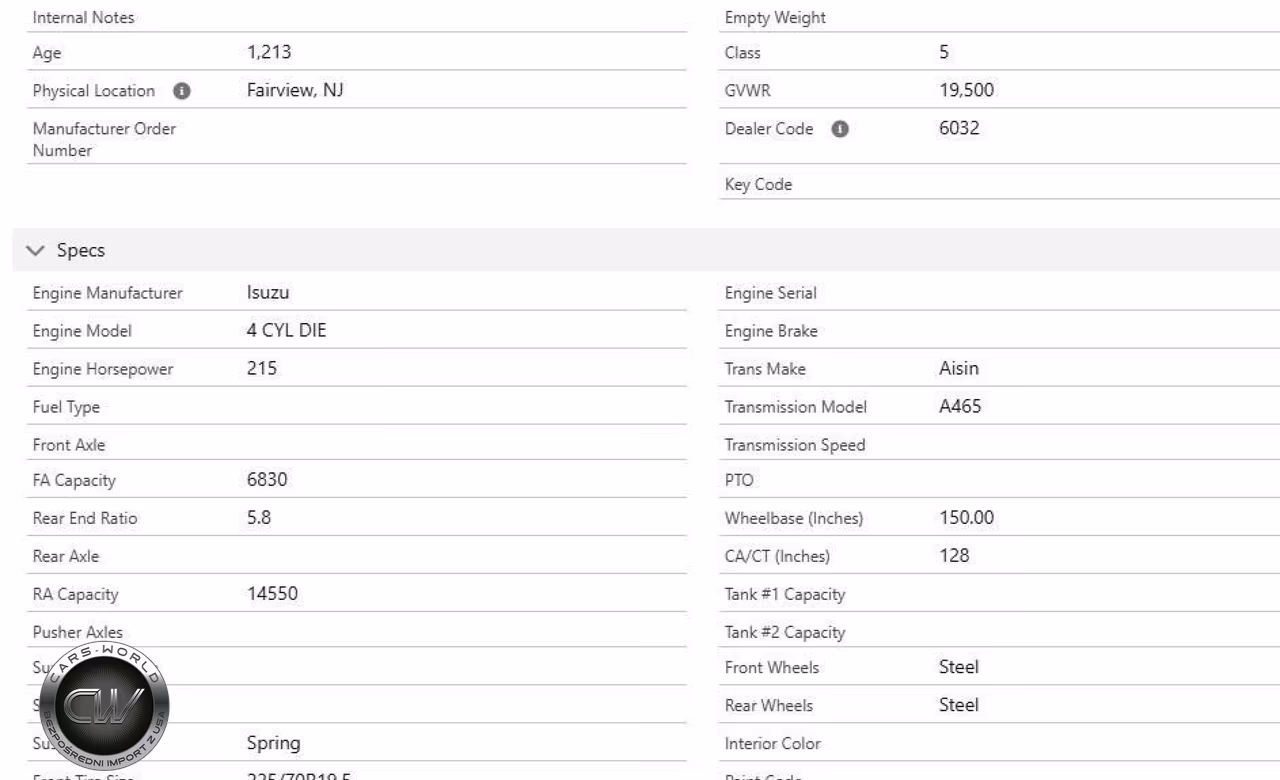Click the Front Wheels value Steel
The image size is (1280, 780).
click(x=959, y=667)
